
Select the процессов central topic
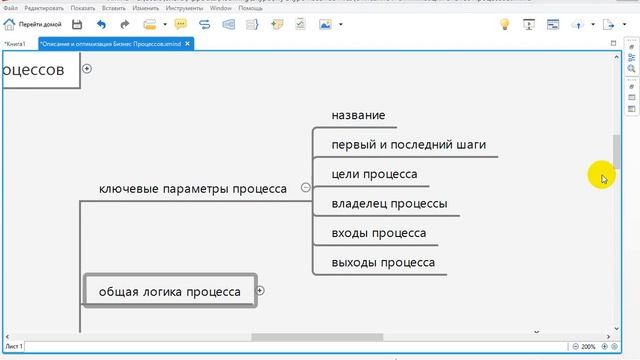[41, 69]
